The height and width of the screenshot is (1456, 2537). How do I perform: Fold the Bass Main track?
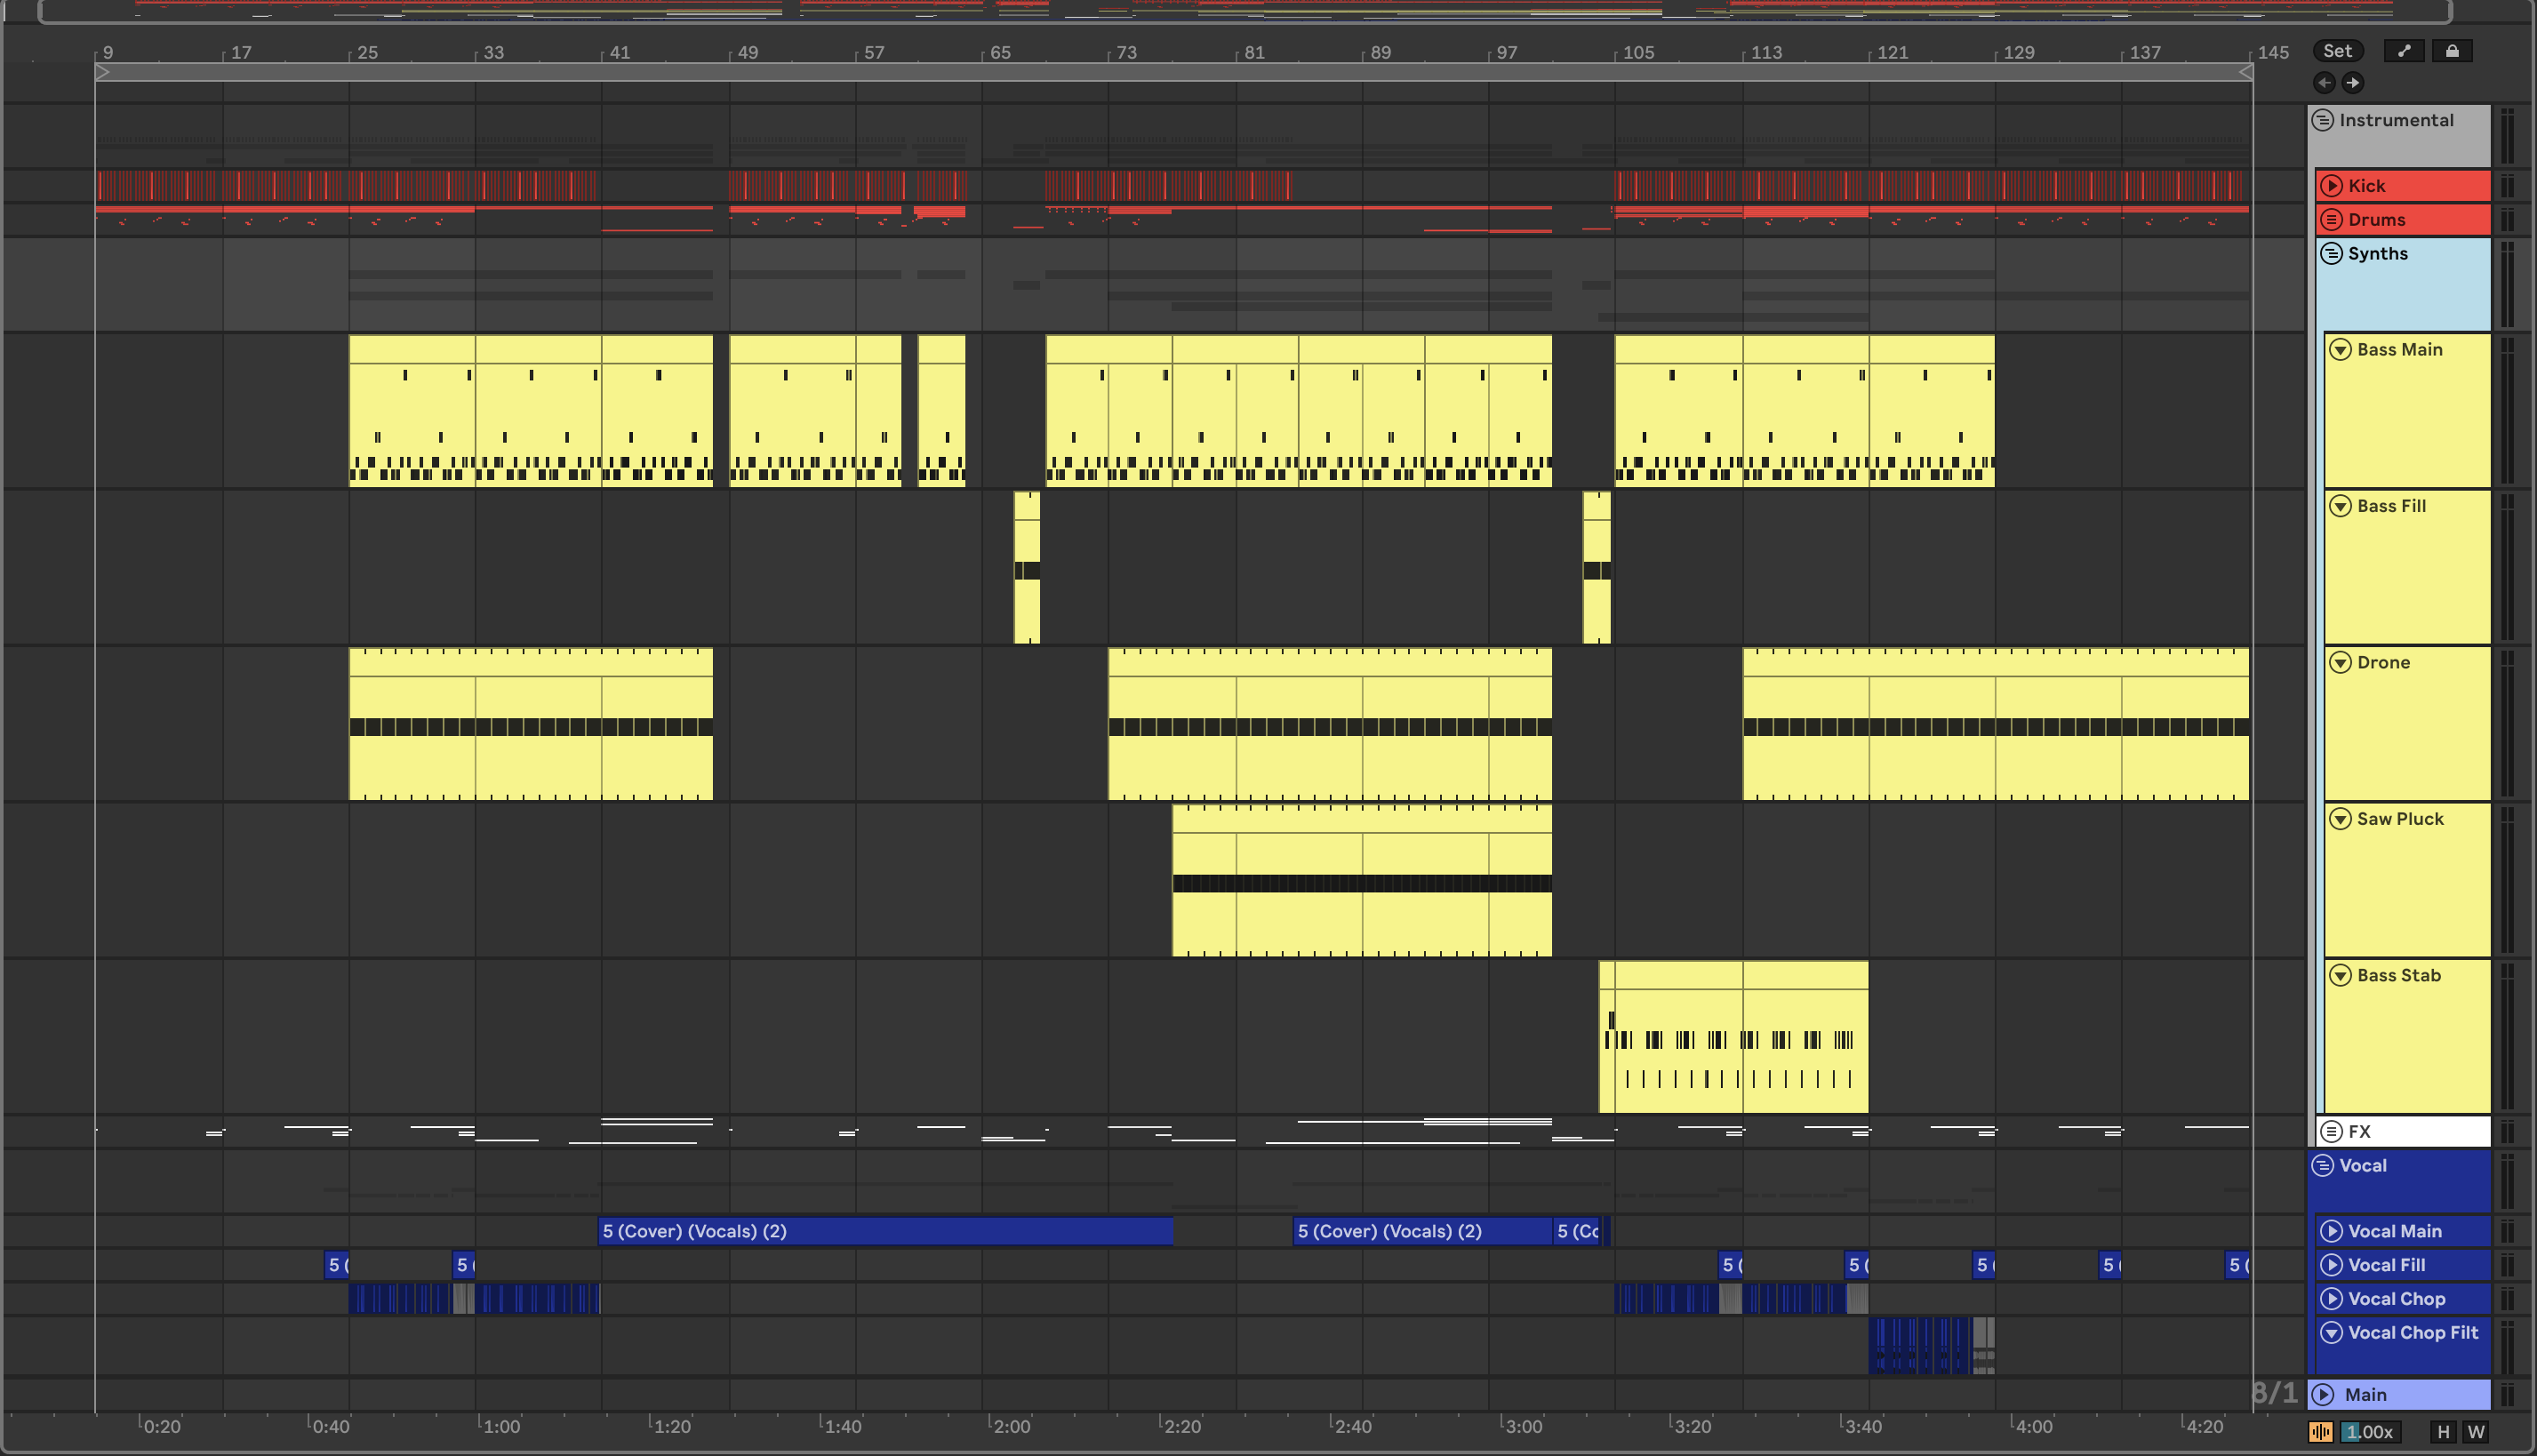tap(2340, 349)
